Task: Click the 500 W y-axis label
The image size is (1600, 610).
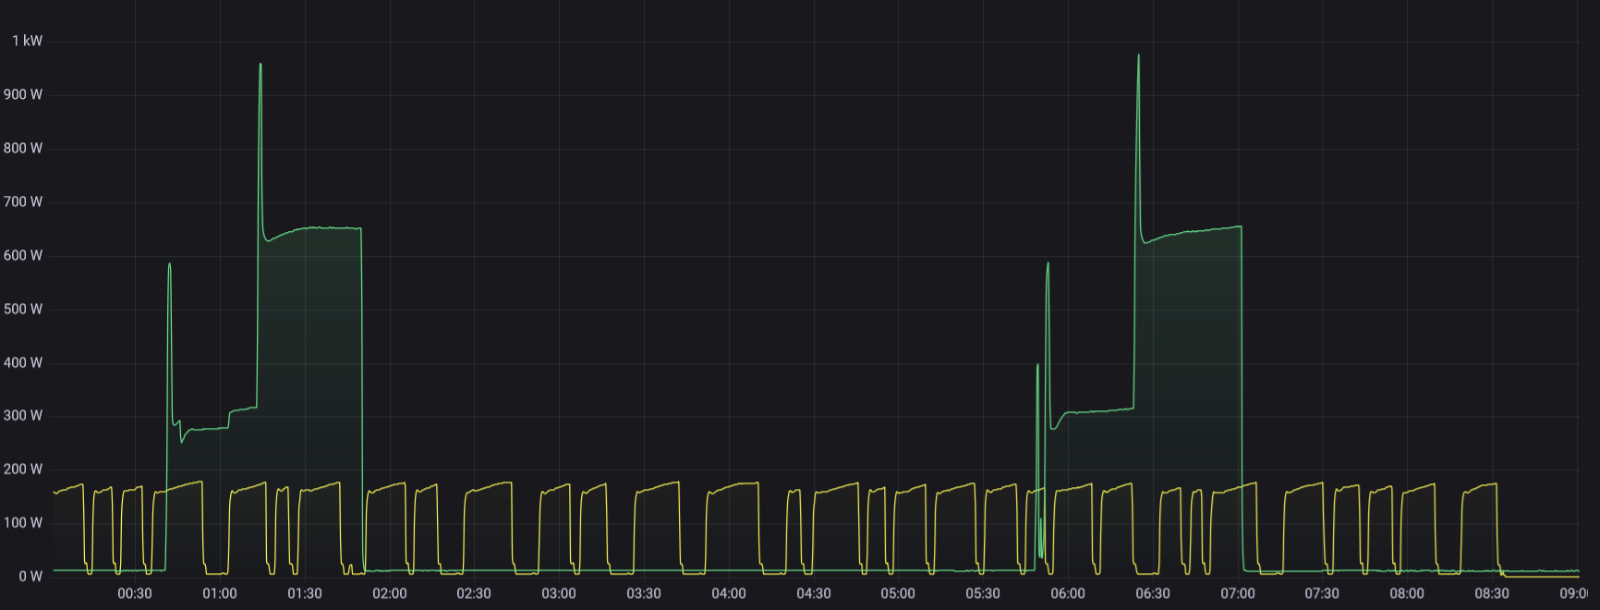Action: 23,309
